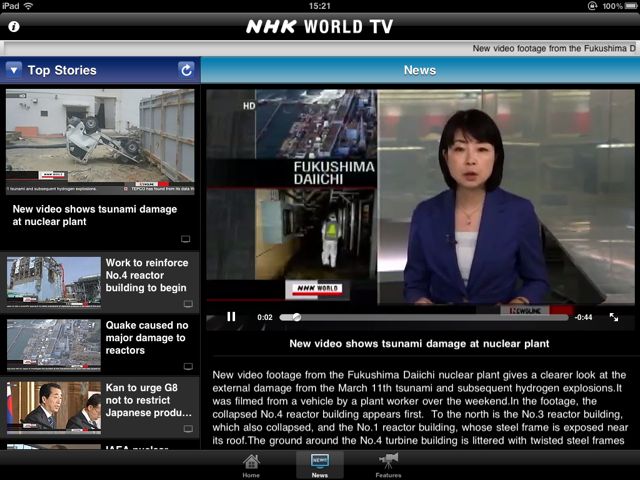Pause the playing news video
The width and height of the screenshot is (640, 480).
[231, 317]
